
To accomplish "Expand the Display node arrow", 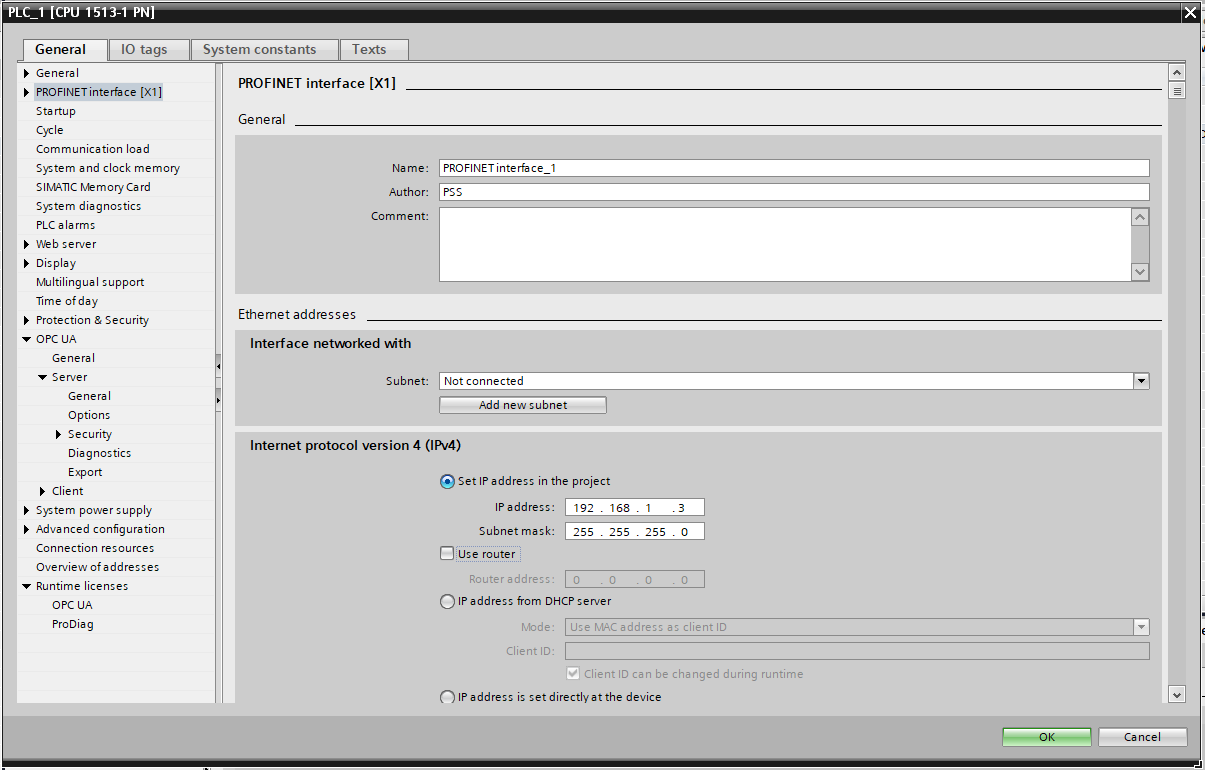I will click(27, 263).
